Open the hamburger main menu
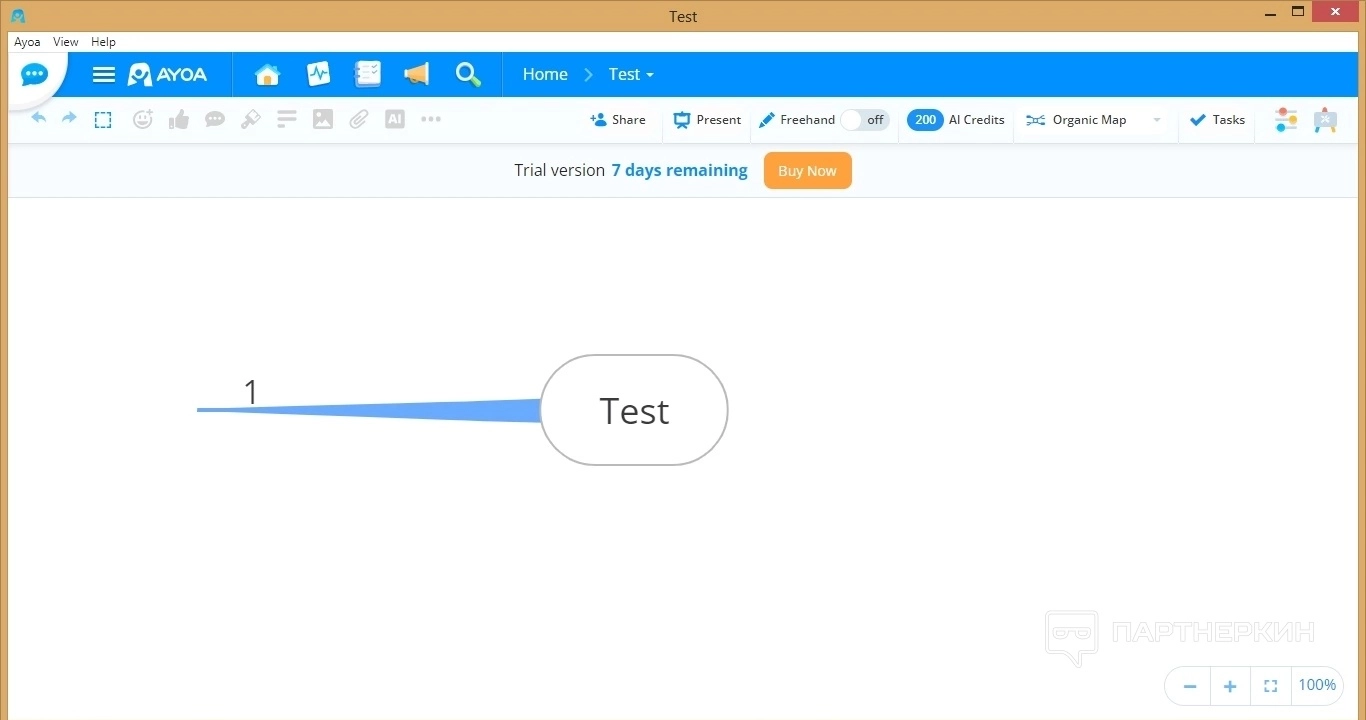 (x=104, y=75)
